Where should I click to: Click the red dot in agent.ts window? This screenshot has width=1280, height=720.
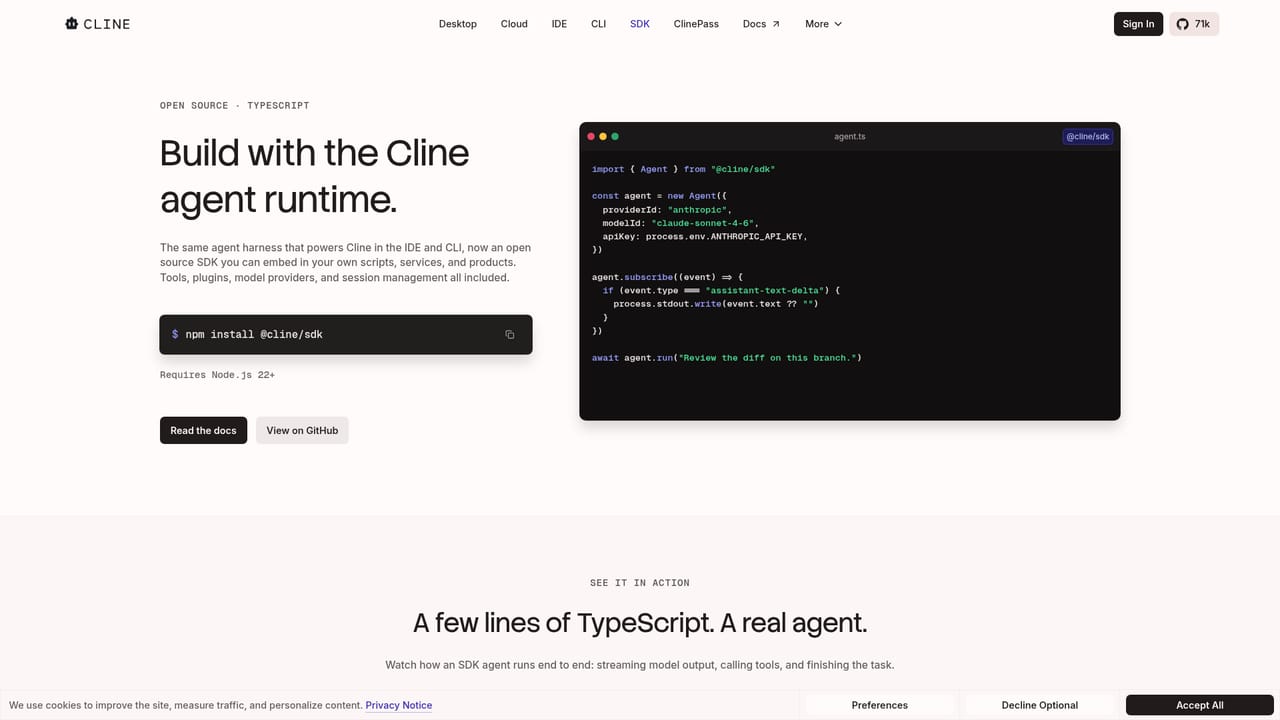pyautogui.click(x=591, y=136)
